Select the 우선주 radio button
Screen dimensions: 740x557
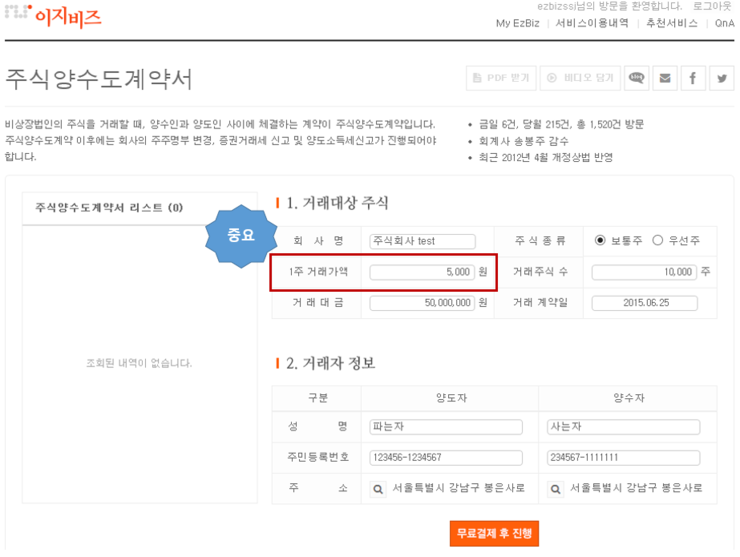pyautogui.click(x=657, y=240)
